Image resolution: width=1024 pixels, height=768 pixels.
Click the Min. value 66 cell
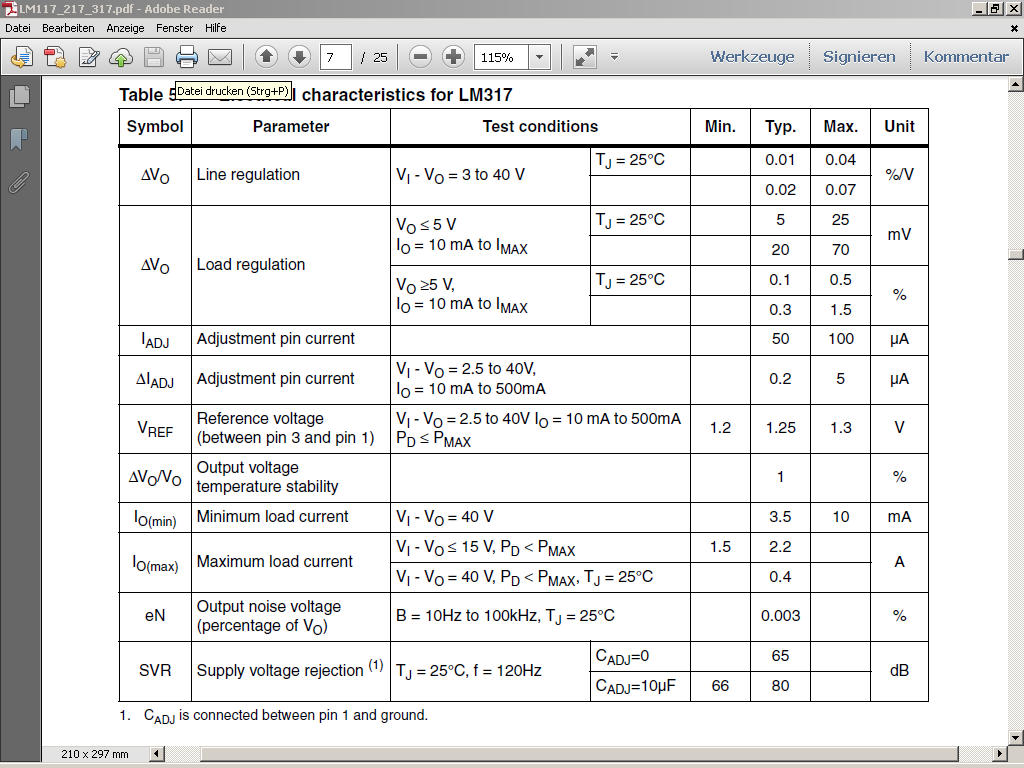click(x=720, y=686)
